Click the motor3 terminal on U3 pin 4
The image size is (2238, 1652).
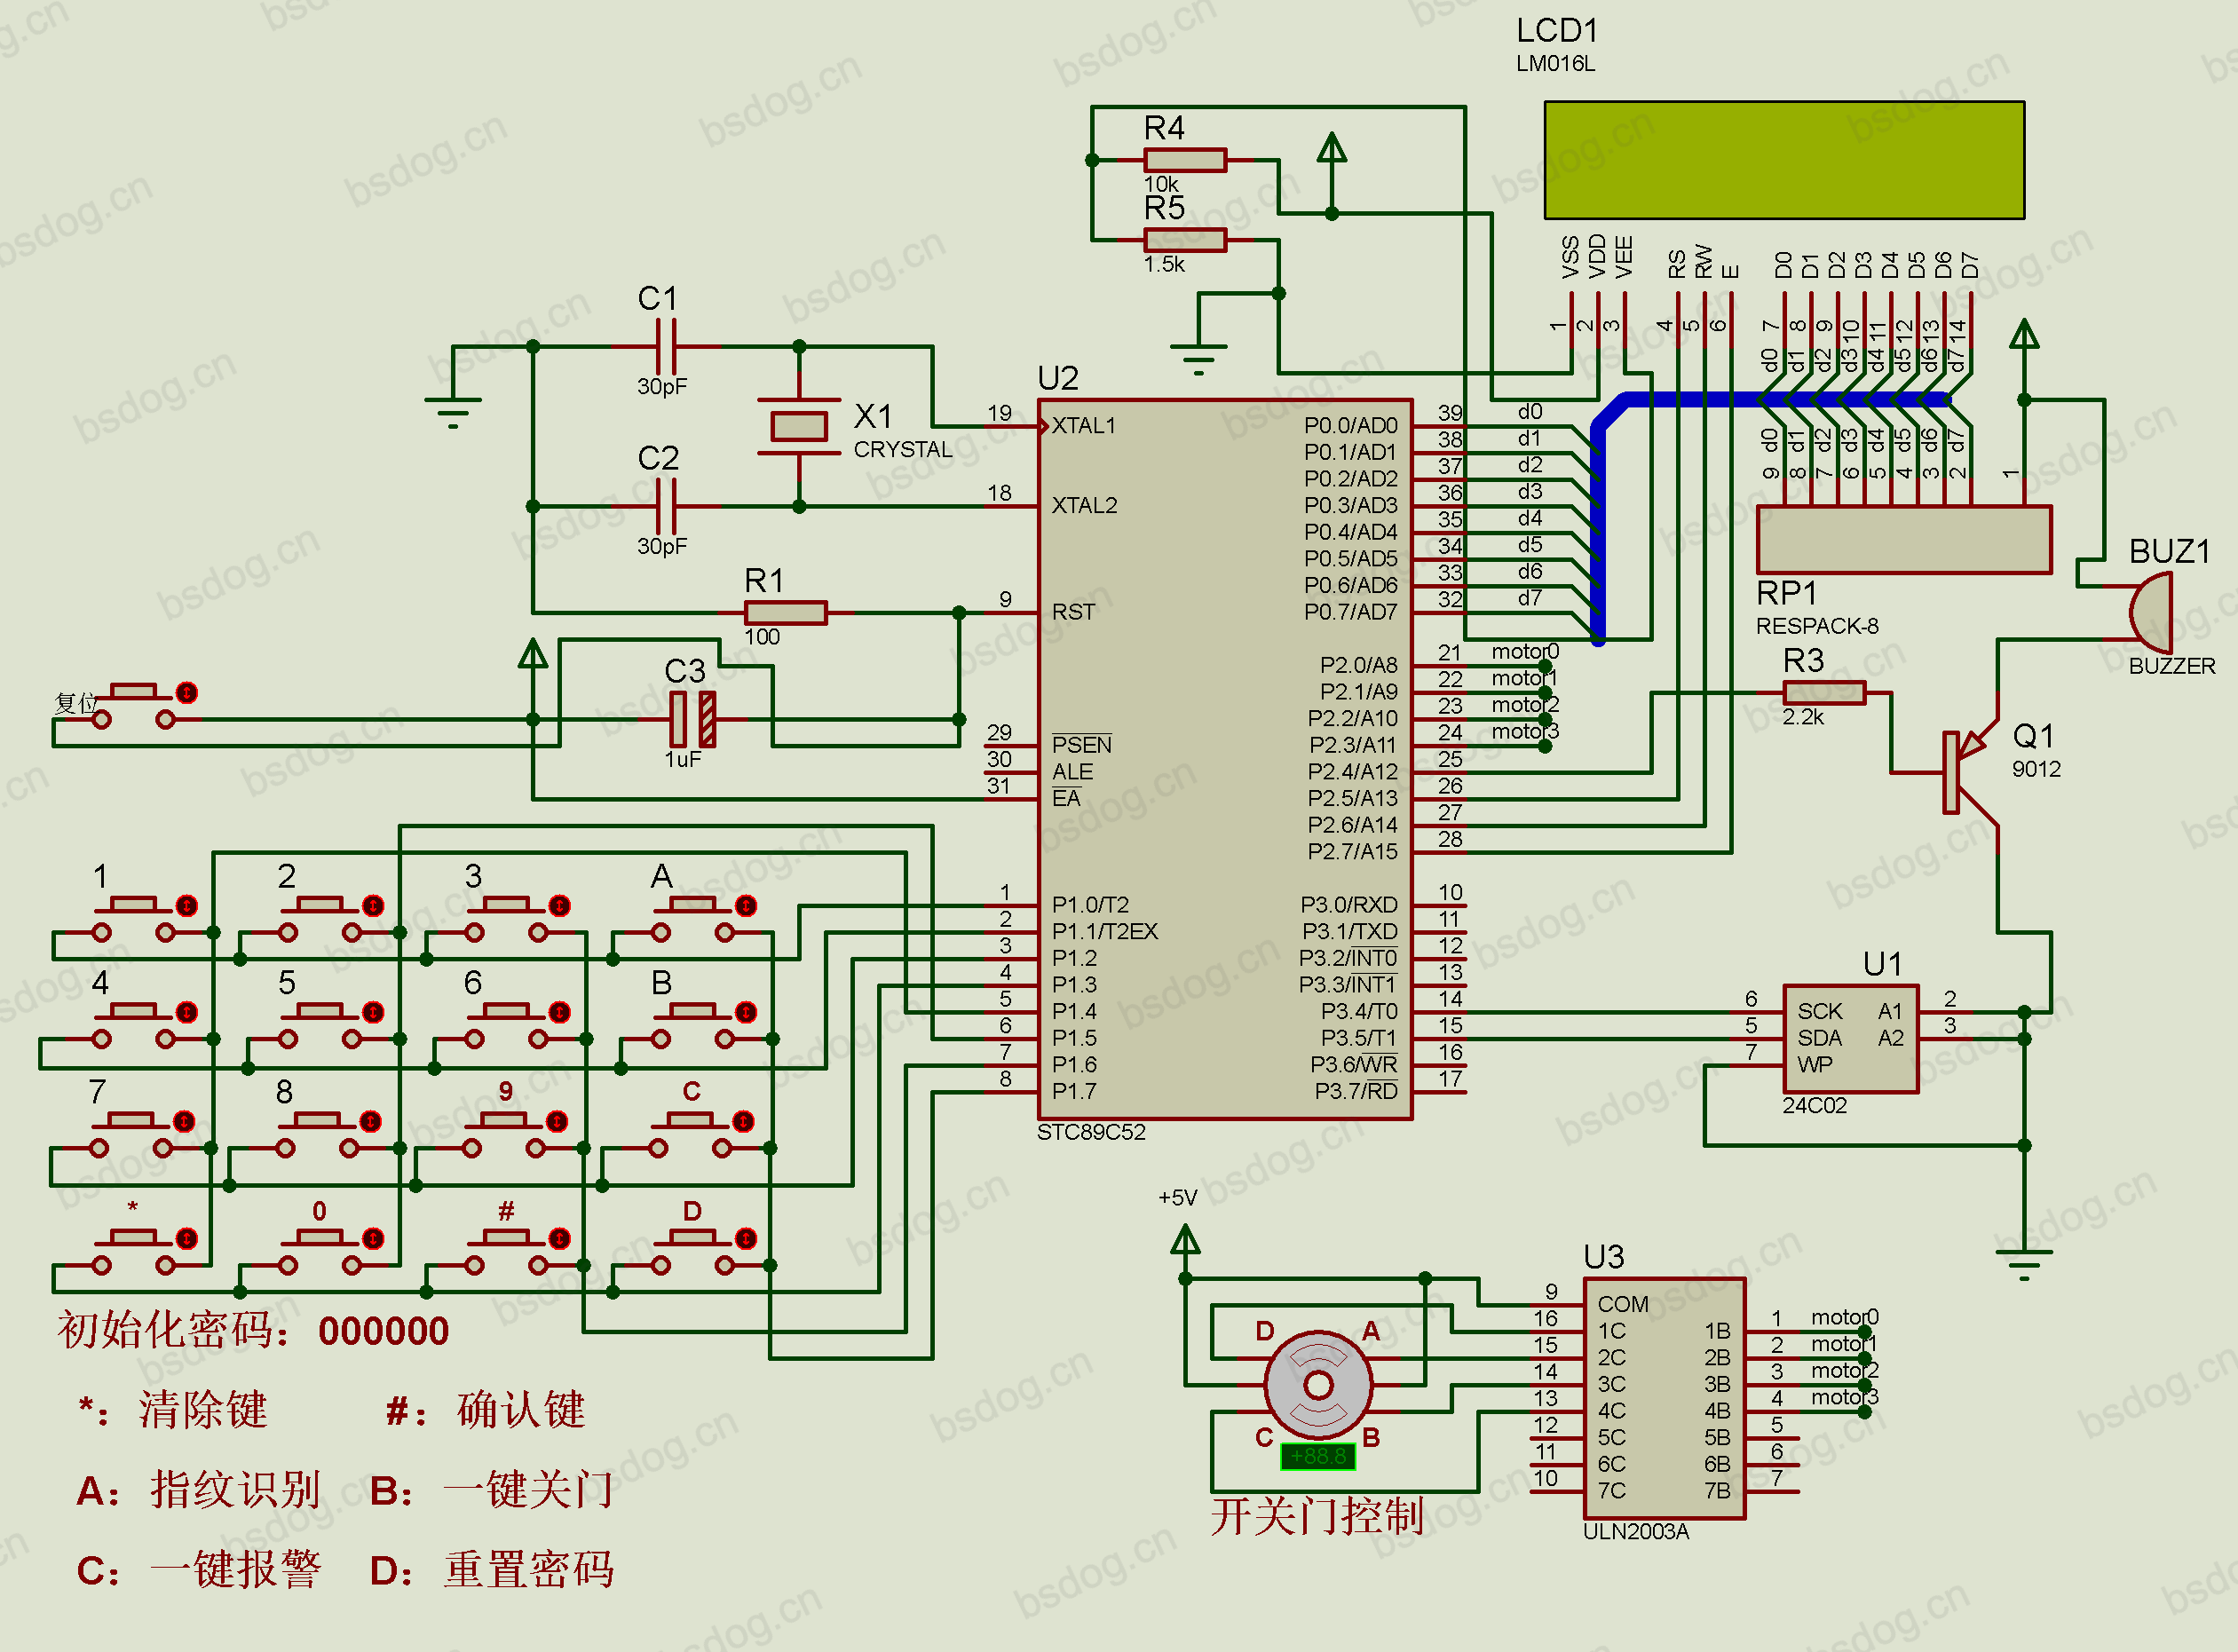[1864, 1412]
